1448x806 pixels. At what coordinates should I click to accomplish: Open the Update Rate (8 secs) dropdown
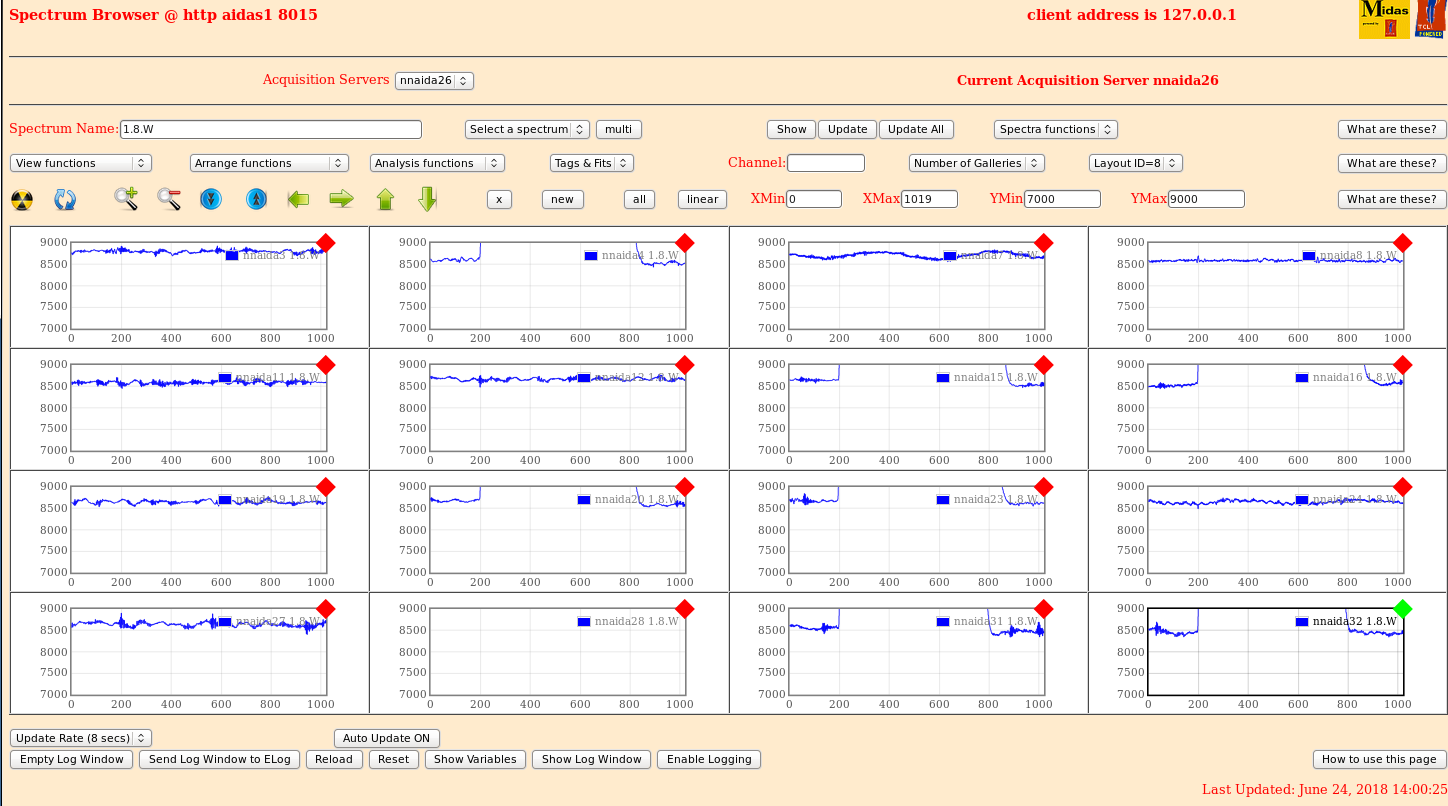pos(81,738)
